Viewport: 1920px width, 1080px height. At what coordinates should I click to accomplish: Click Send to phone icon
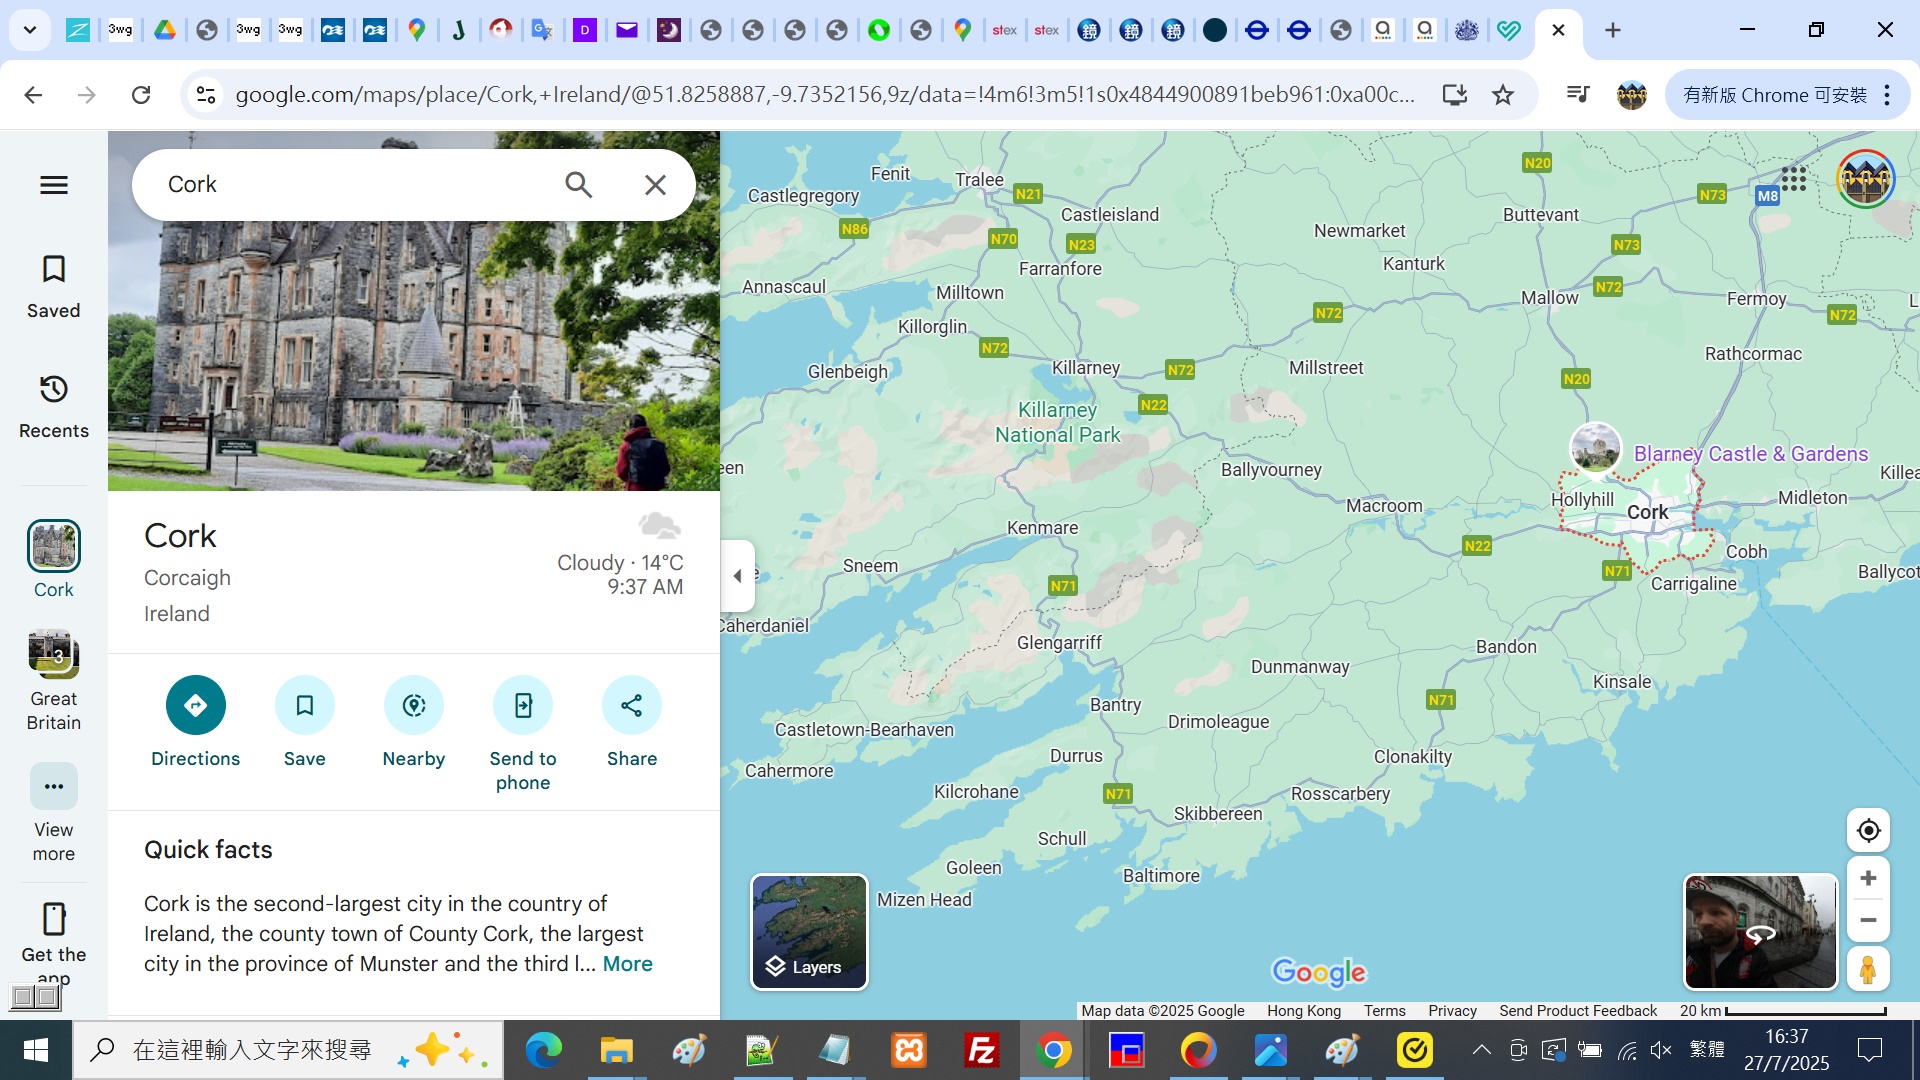click(522, 706)
